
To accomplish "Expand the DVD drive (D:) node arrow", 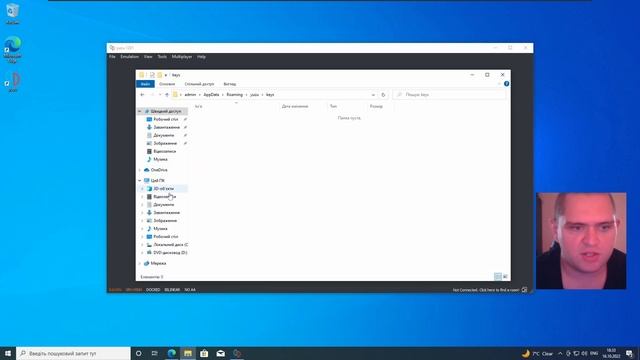I will coord(142,253).
